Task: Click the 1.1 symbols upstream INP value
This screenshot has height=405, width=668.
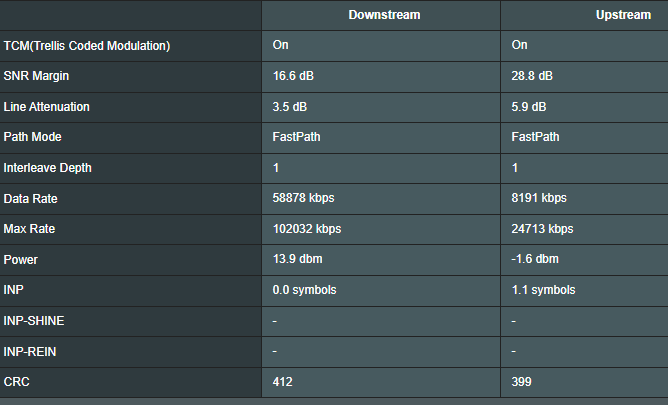Action: tap(543, 290)
